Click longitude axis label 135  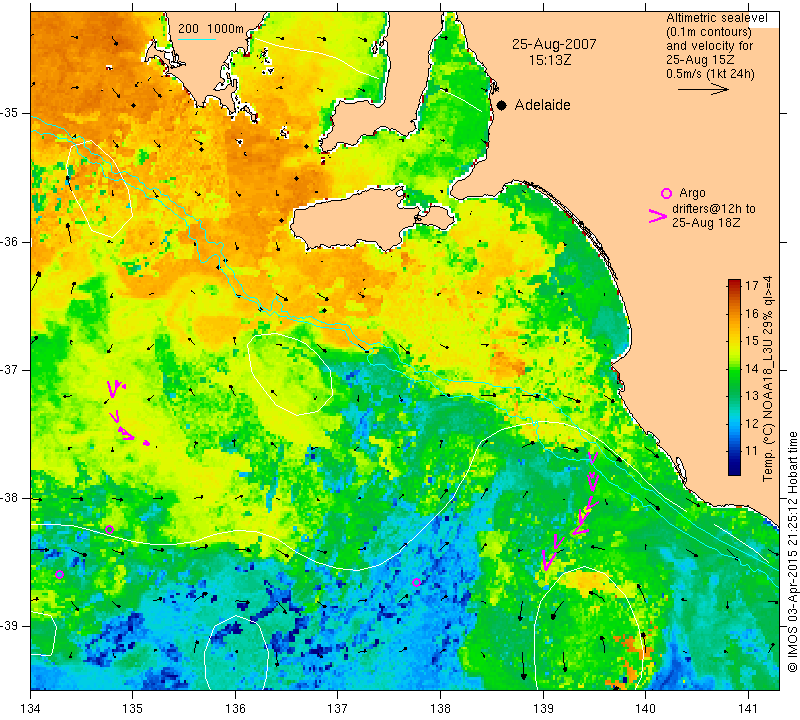click(x=133, y=709)
